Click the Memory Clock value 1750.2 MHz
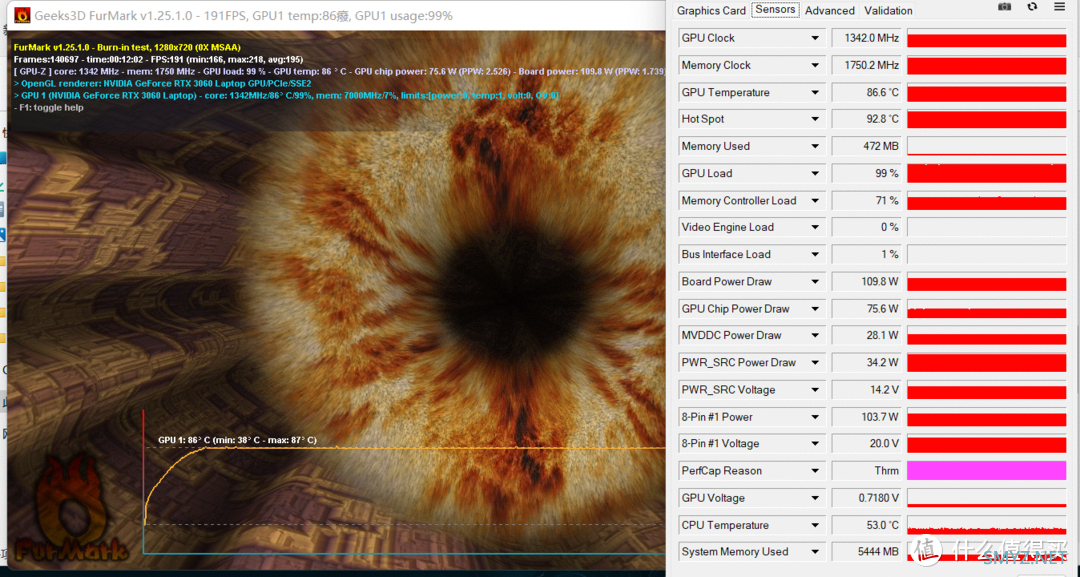This screenshot has height=577, width=1080. 866,65
